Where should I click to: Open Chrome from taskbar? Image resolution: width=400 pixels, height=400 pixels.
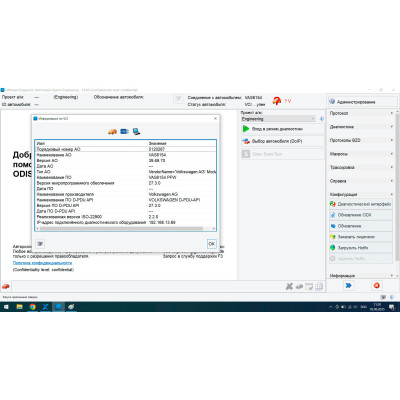pyautogui.click(x=32, y=307)
